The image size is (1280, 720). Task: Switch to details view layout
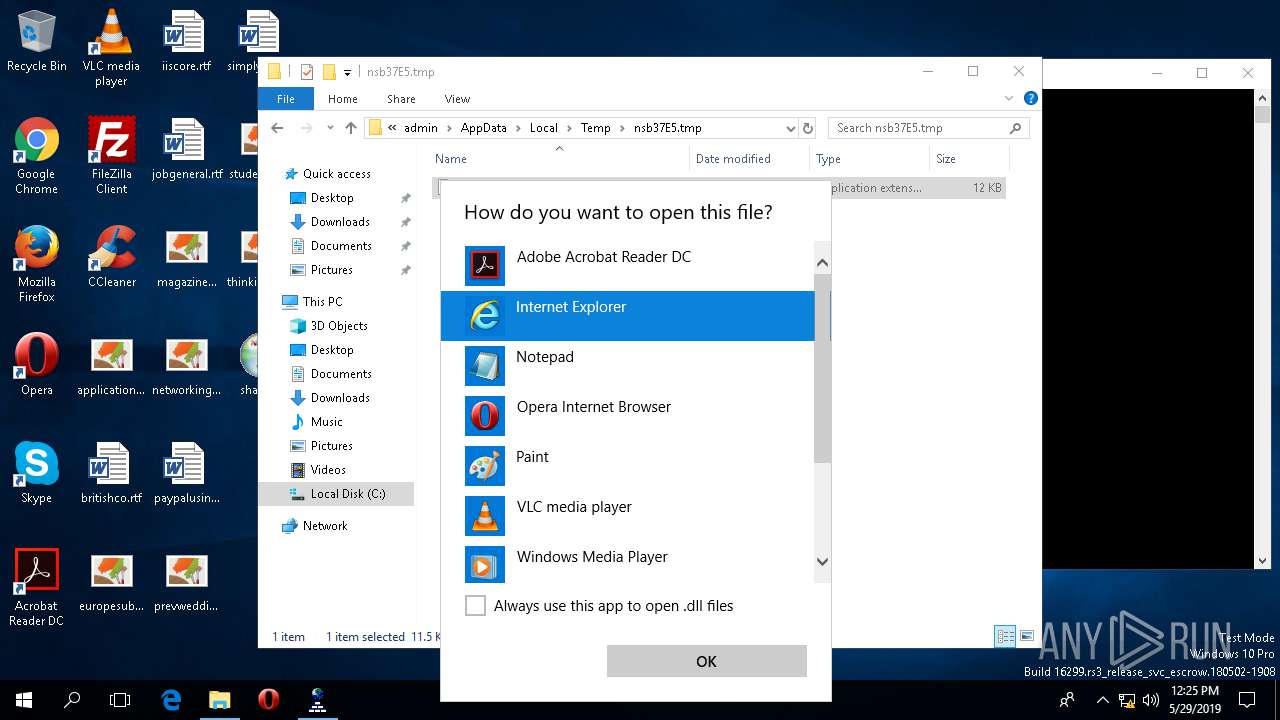1005,636
